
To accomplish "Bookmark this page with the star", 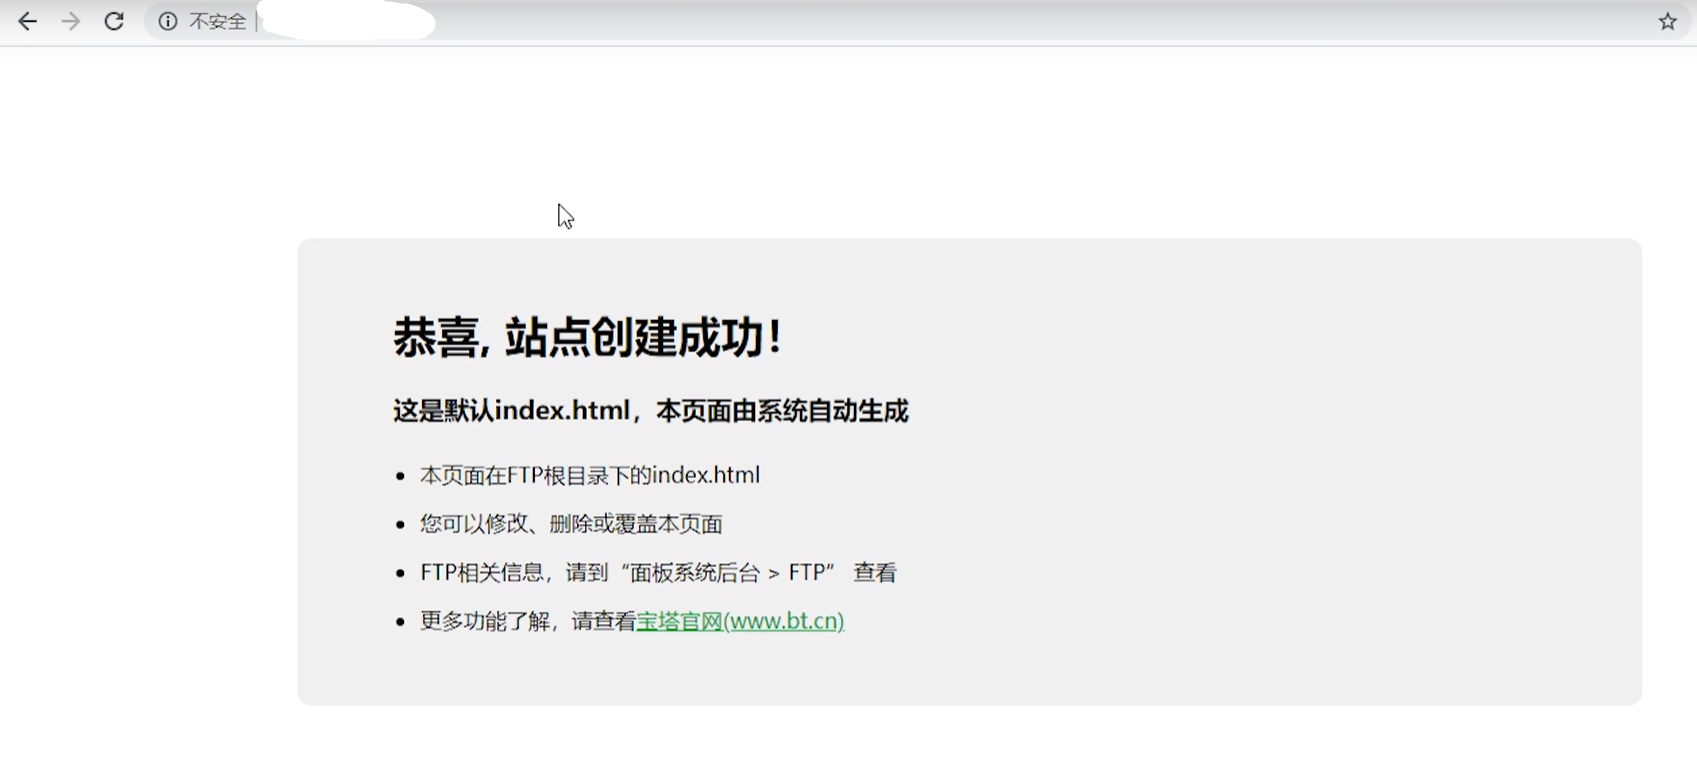I will [x=1668, y=21].
